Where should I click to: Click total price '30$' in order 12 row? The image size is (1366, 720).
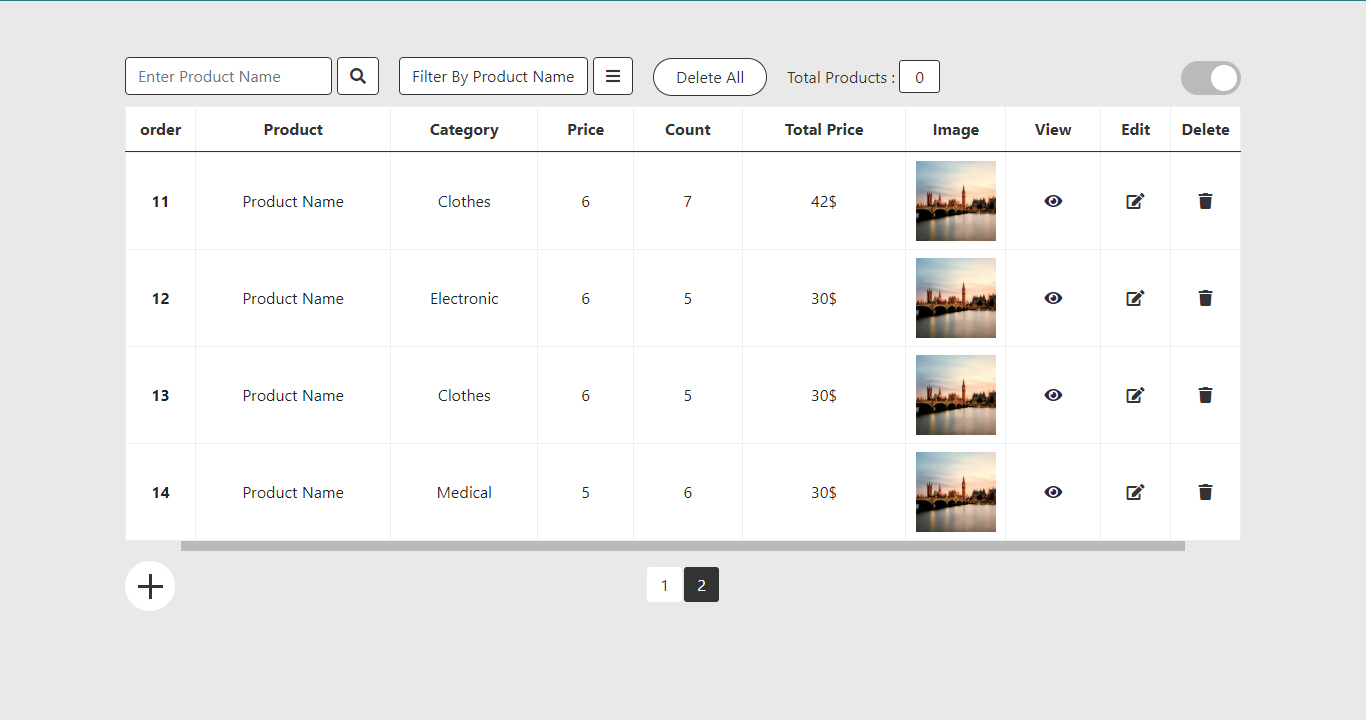824,298
